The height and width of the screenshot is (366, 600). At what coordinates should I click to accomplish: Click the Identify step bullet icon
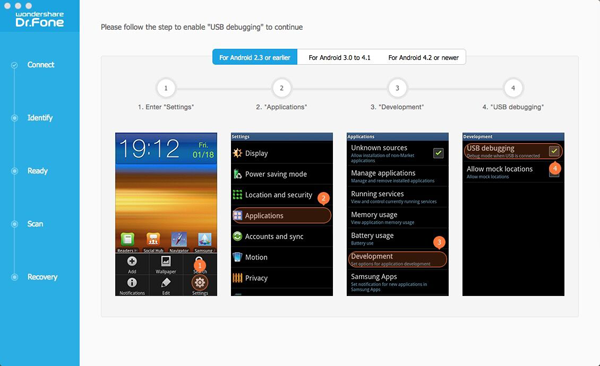tap(14, 118)
